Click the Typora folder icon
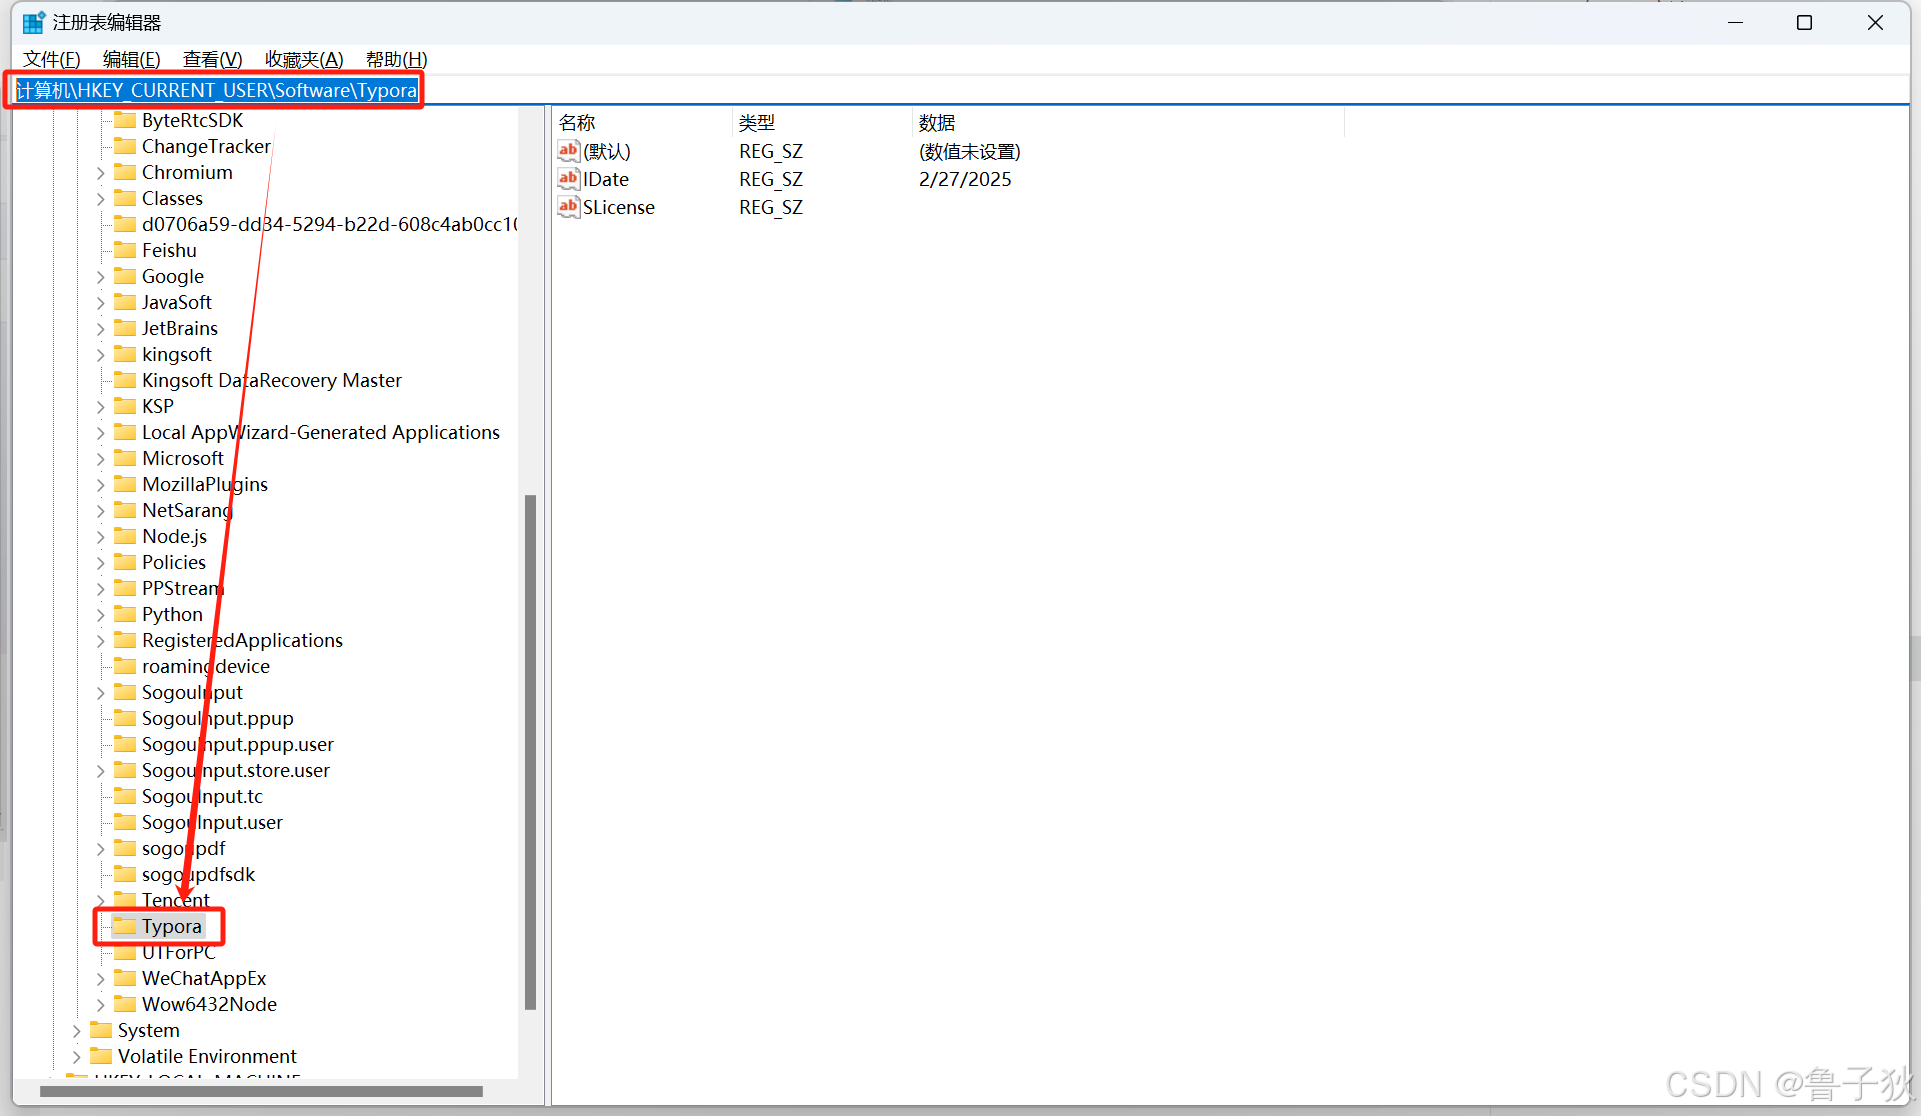 (125, 926)
